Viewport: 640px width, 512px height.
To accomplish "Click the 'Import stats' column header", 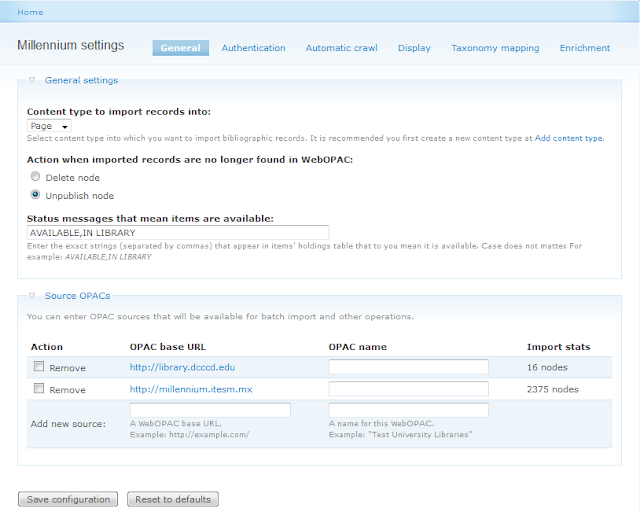I will (x=558, y=347).
